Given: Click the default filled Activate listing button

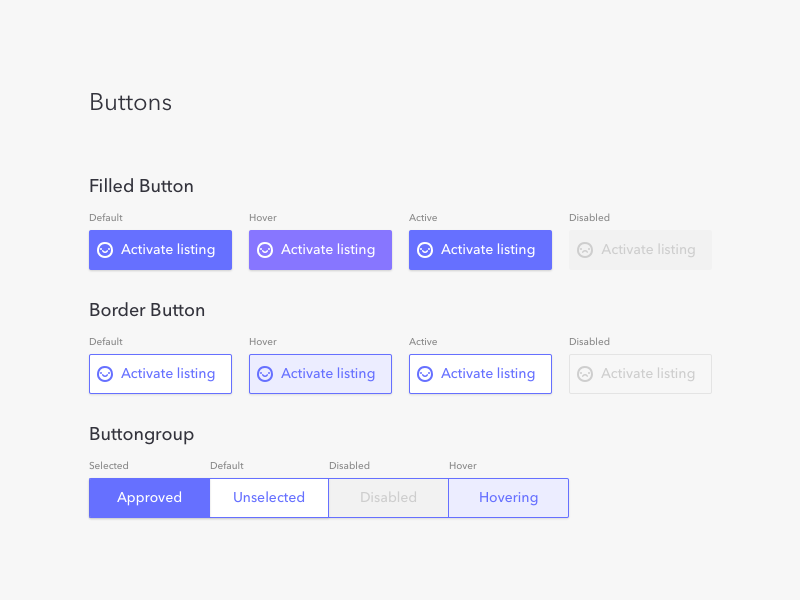Looking at the screenshot, I should point(160,250).
